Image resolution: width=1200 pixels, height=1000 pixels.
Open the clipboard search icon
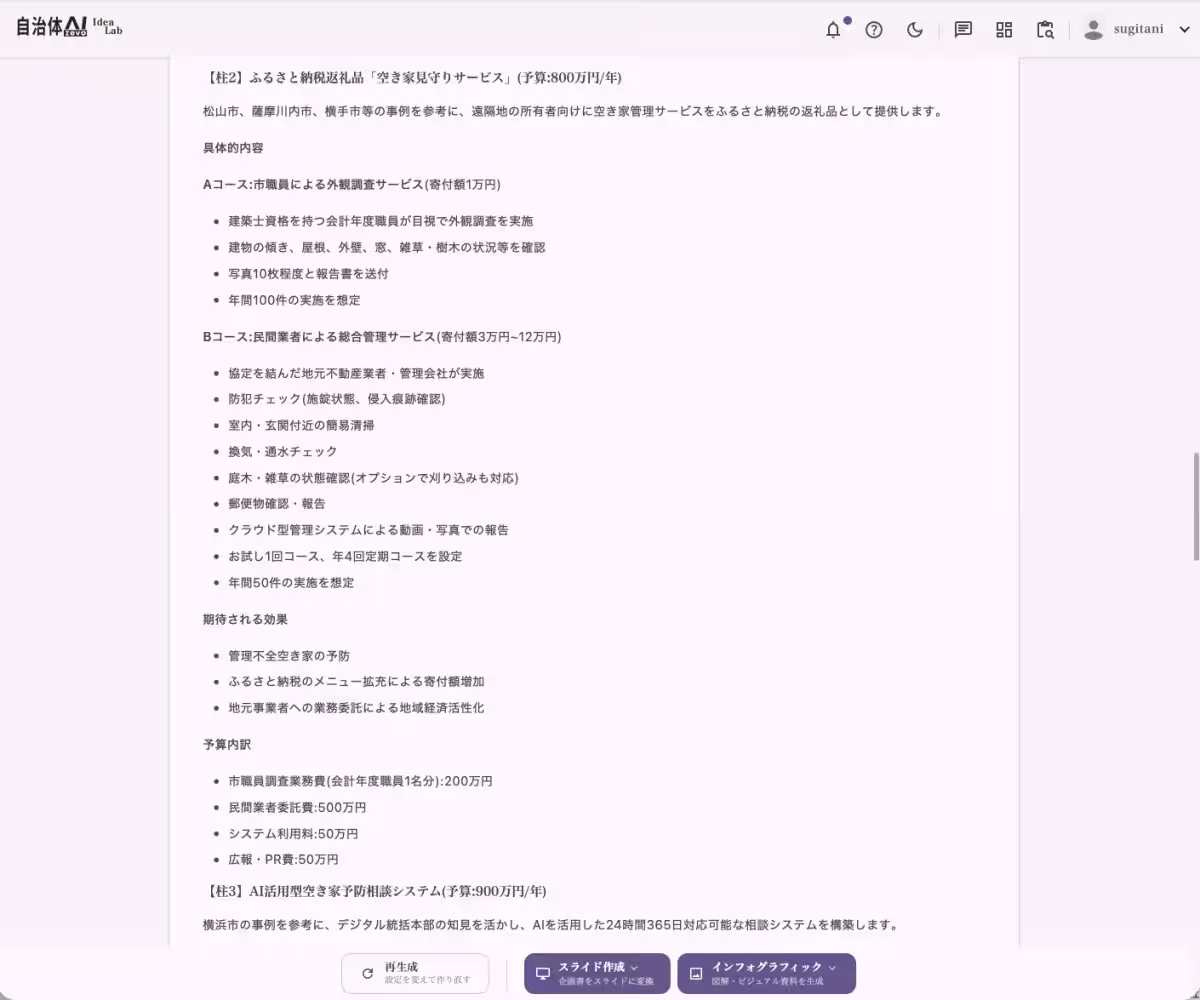pyautogui.click(x=1045, y=30)
